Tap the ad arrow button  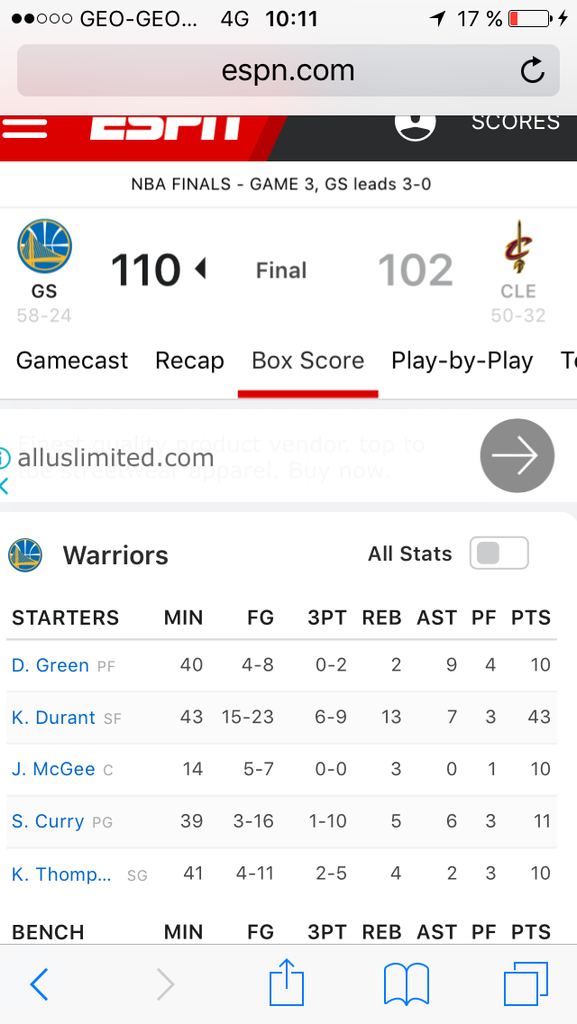517,456
